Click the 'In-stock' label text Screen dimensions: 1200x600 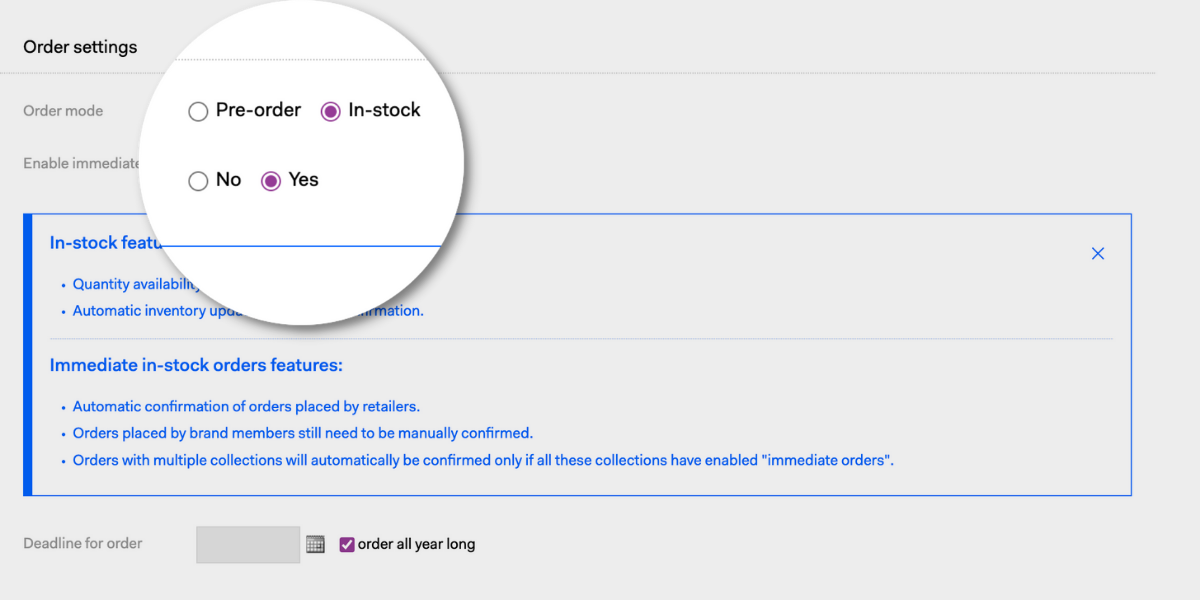click(384, 110)
